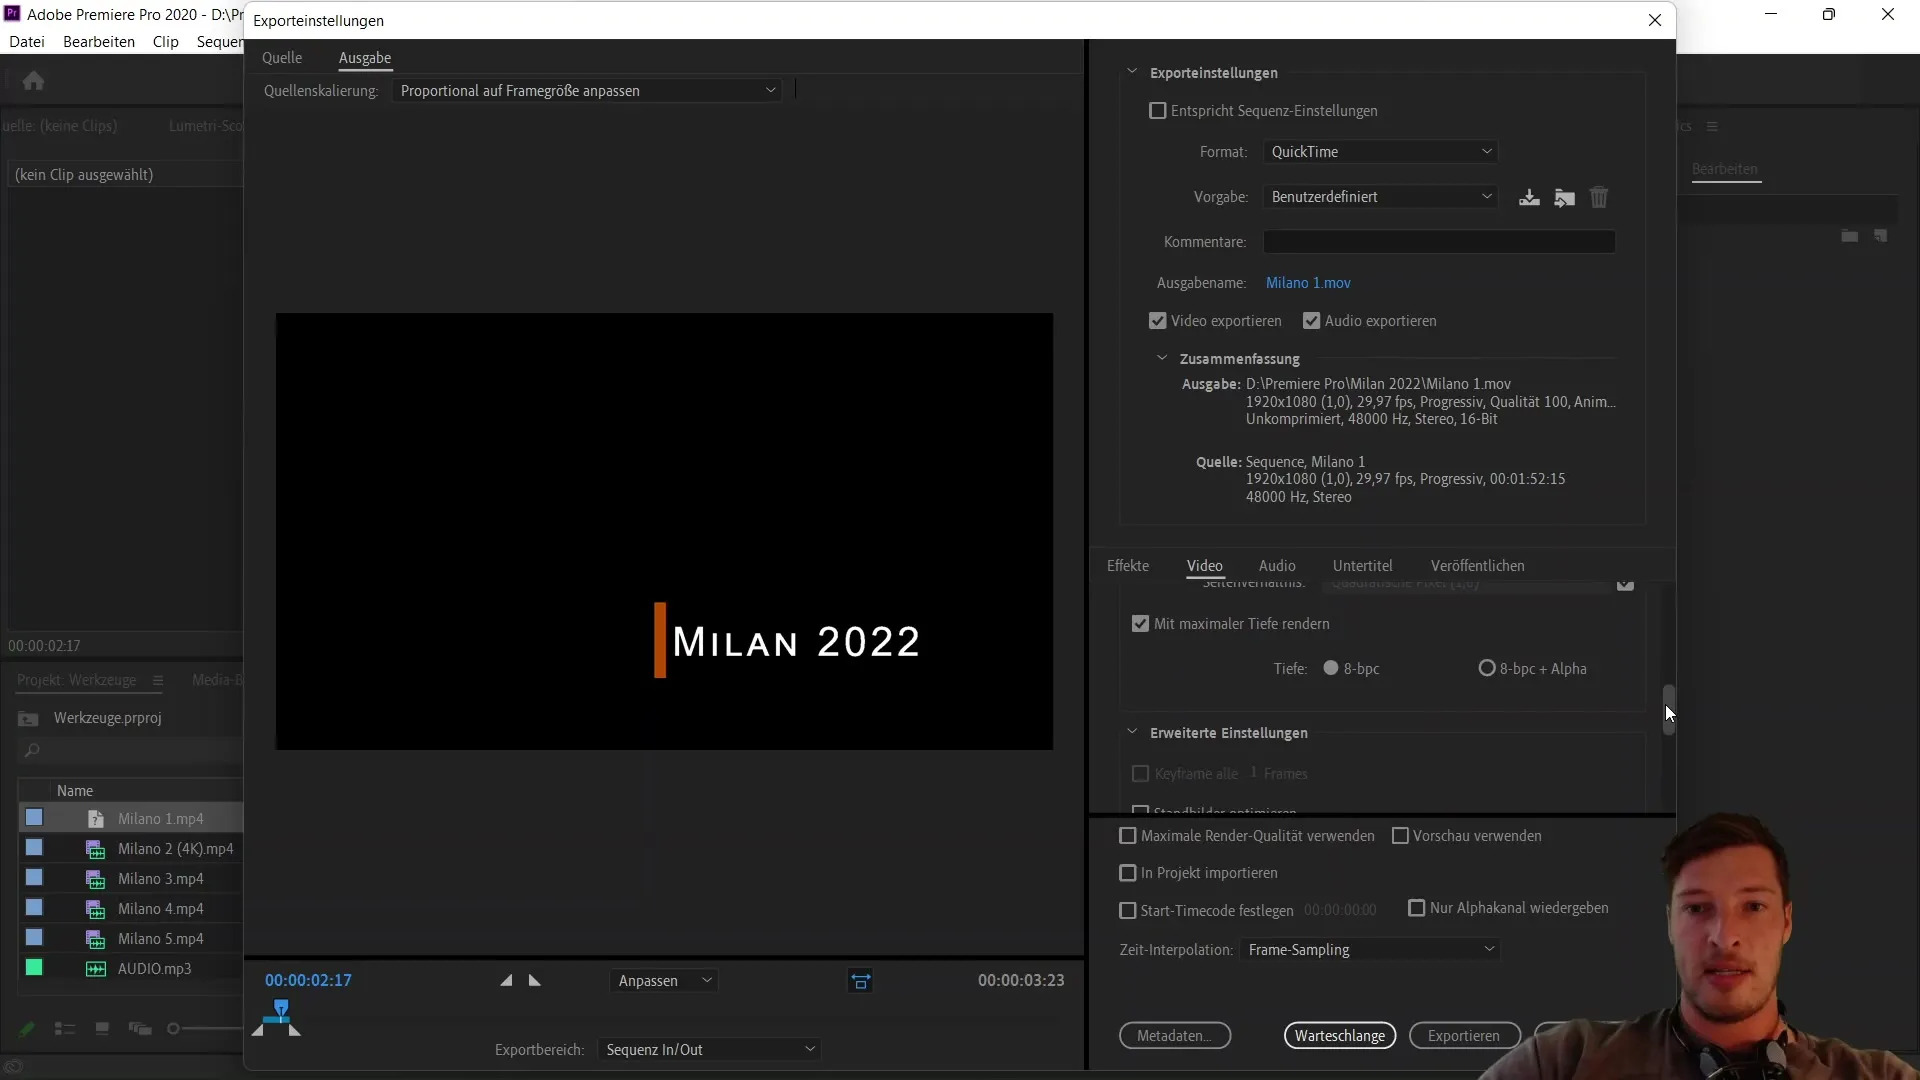Click the save preset download icon
Viewport: 1920px width, 1080px height.
point(1529,197)
